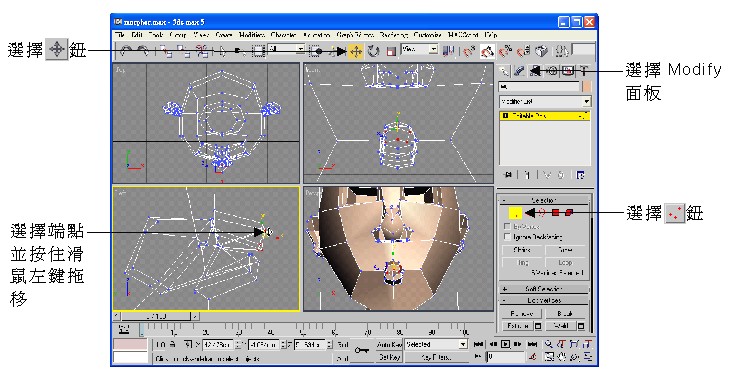This screenshot has height=385, width=734.
Task: Open the Help menu
Action: 491,35
